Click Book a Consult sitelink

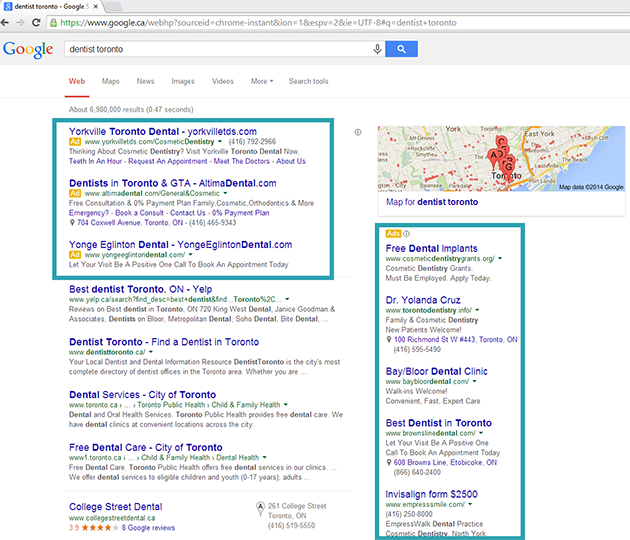139,213
